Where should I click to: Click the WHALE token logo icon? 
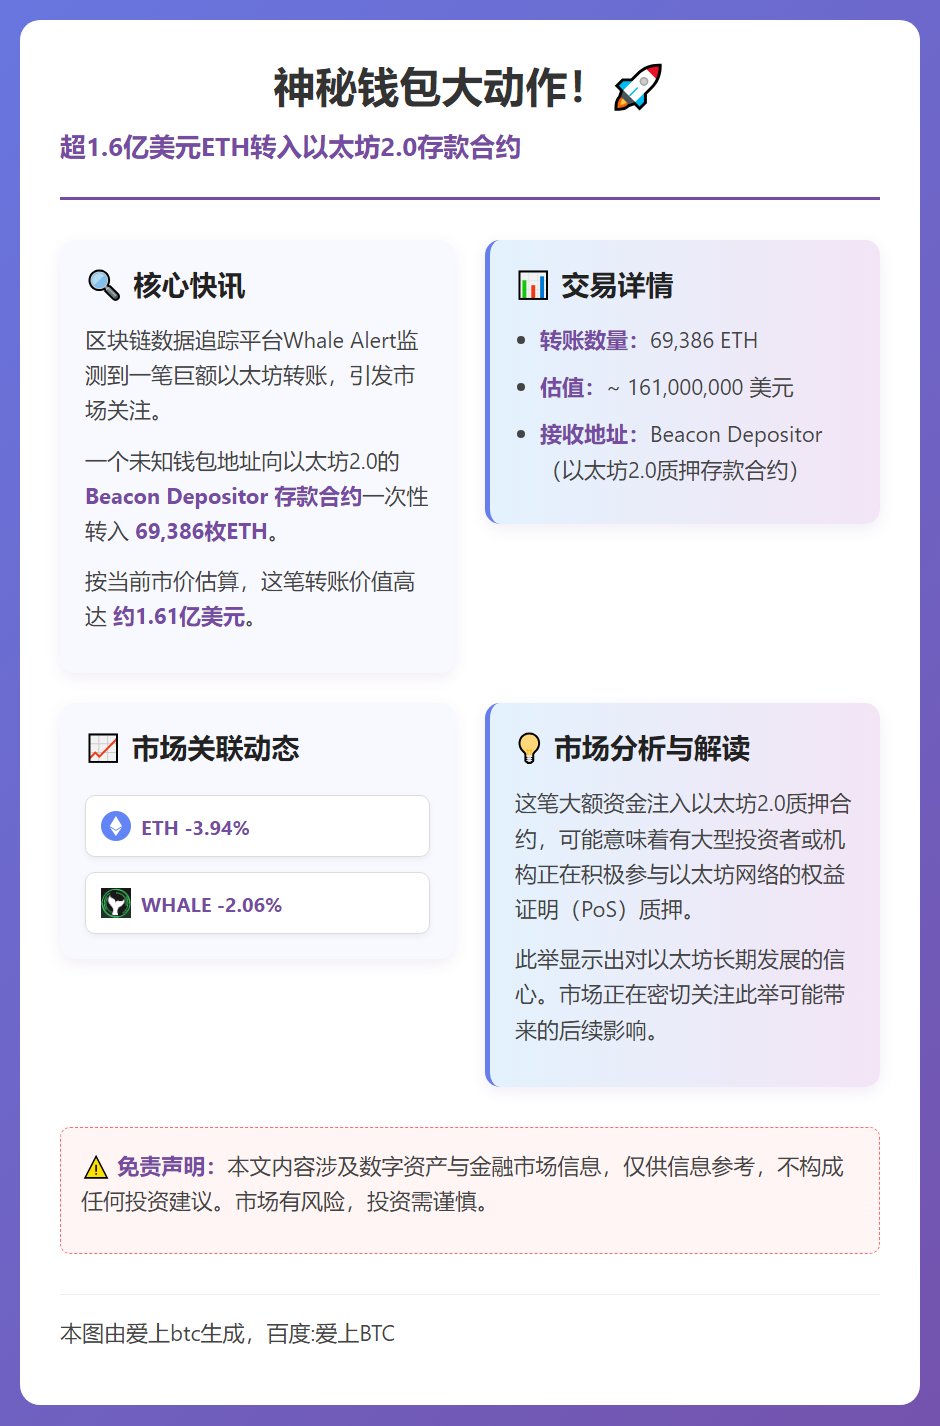coord(116,903)
